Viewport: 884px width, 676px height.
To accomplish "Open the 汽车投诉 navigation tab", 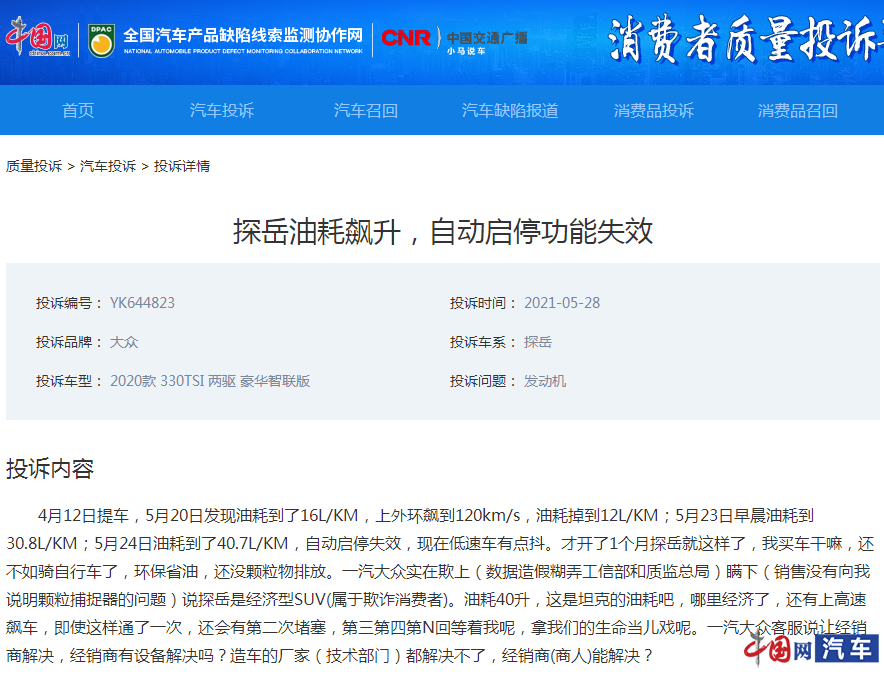I will (222, 110).
